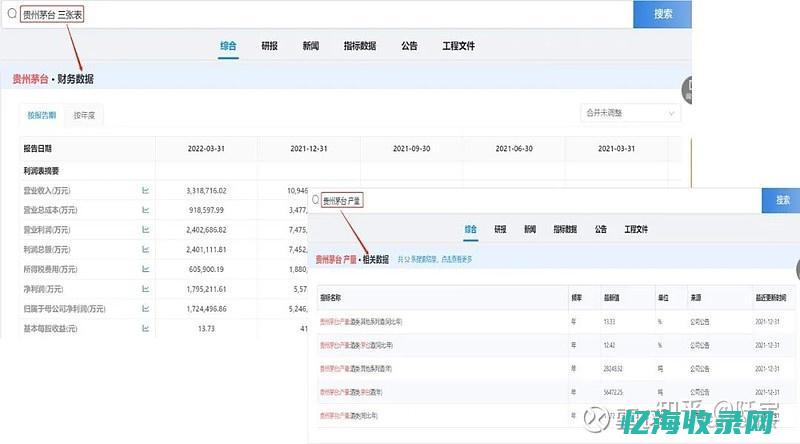The width and height of the screenshot is (800, 444).
Task: Click the 贵州茅台·财务数据 section title
Action: [53, 79]
